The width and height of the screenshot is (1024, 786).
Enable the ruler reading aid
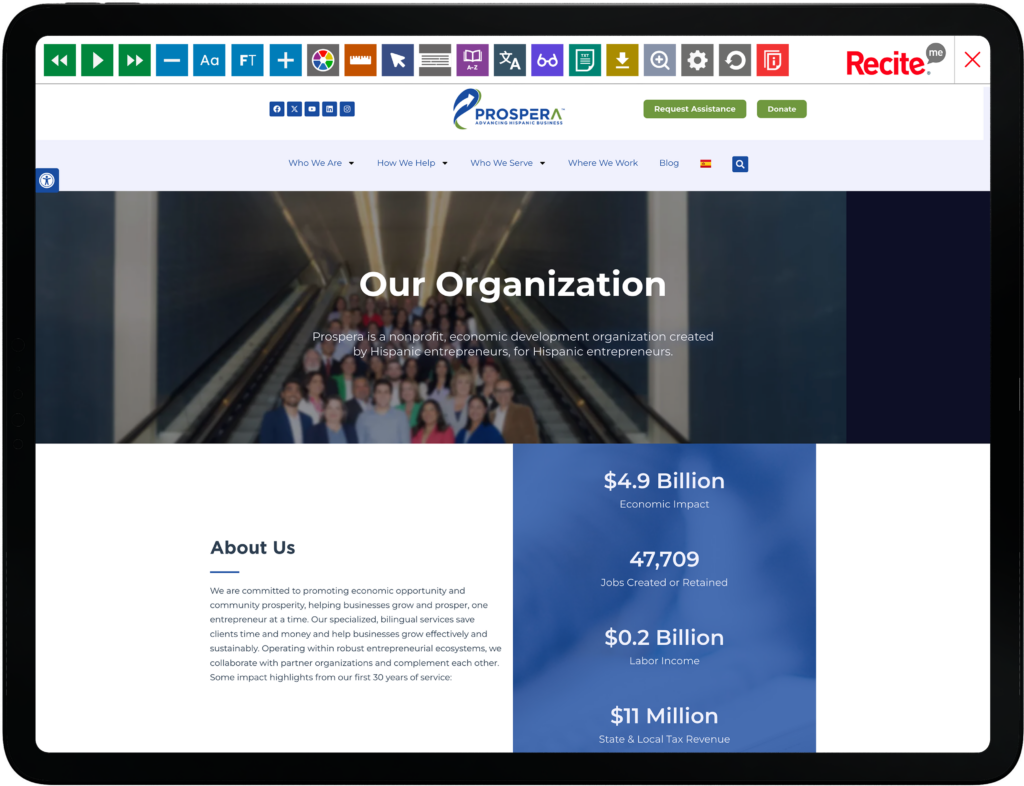click(x=360, y=60)
